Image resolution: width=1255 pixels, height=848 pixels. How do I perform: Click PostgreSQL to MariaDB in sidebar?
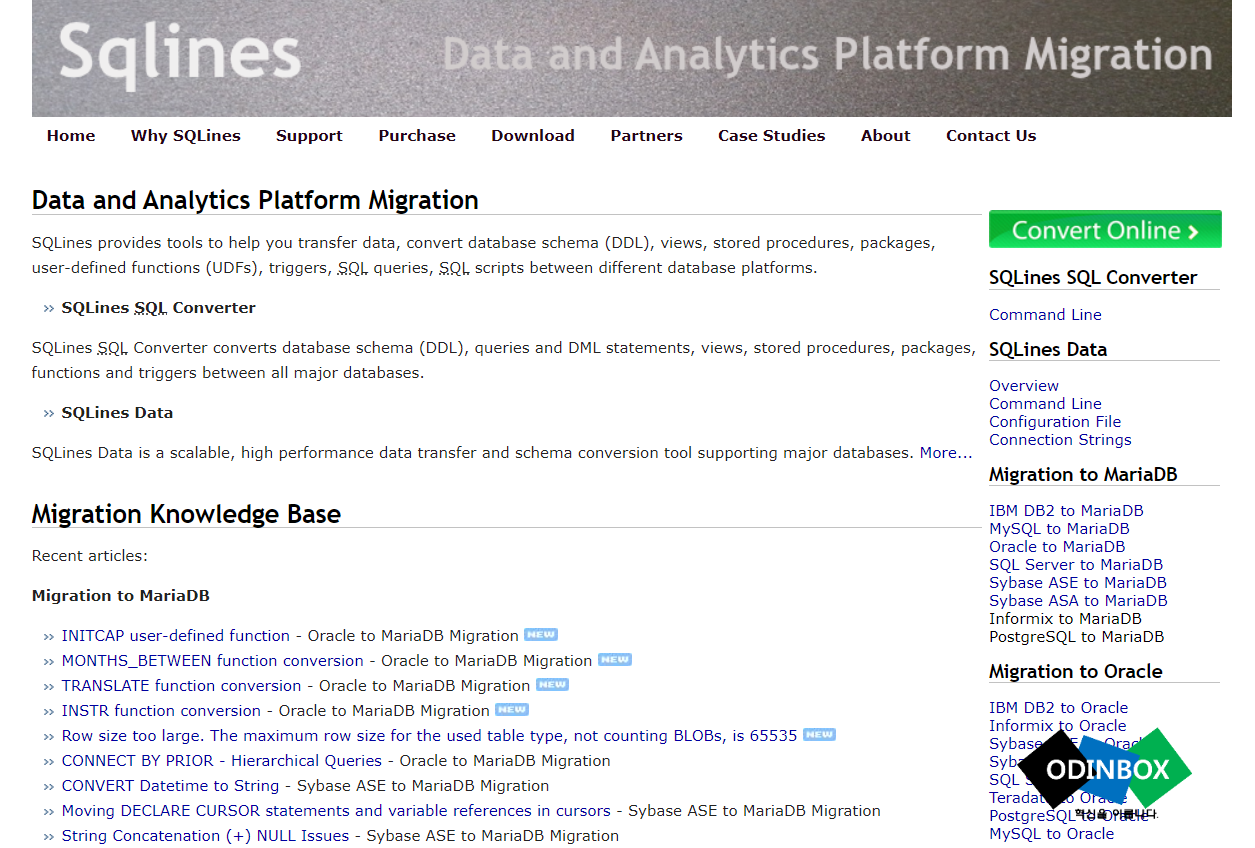point(1076,637)
